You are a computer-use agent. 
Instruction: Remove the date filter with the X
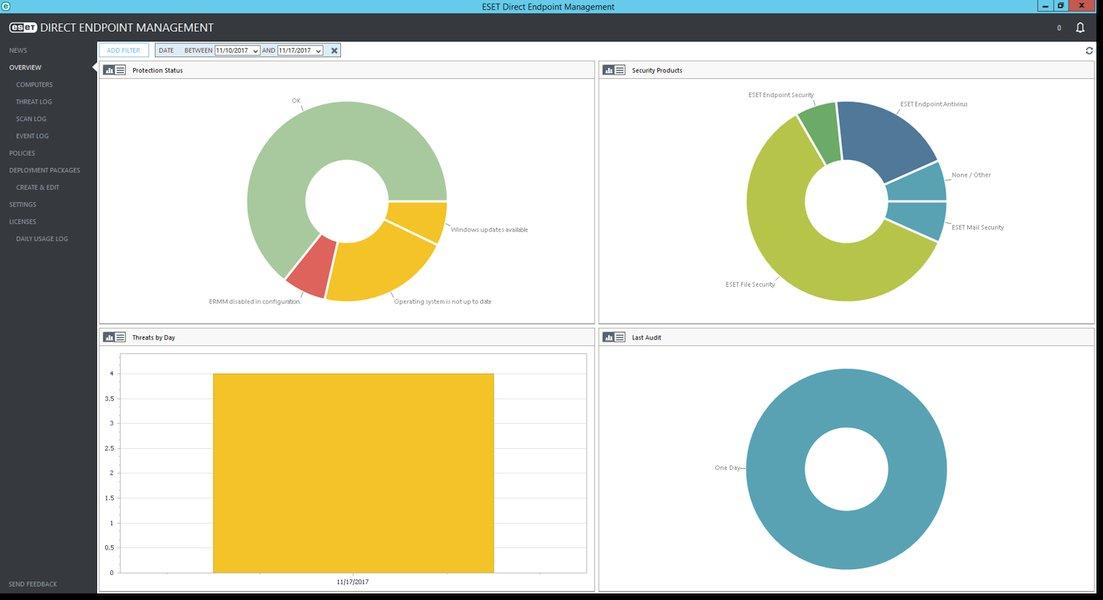point(334,51)
